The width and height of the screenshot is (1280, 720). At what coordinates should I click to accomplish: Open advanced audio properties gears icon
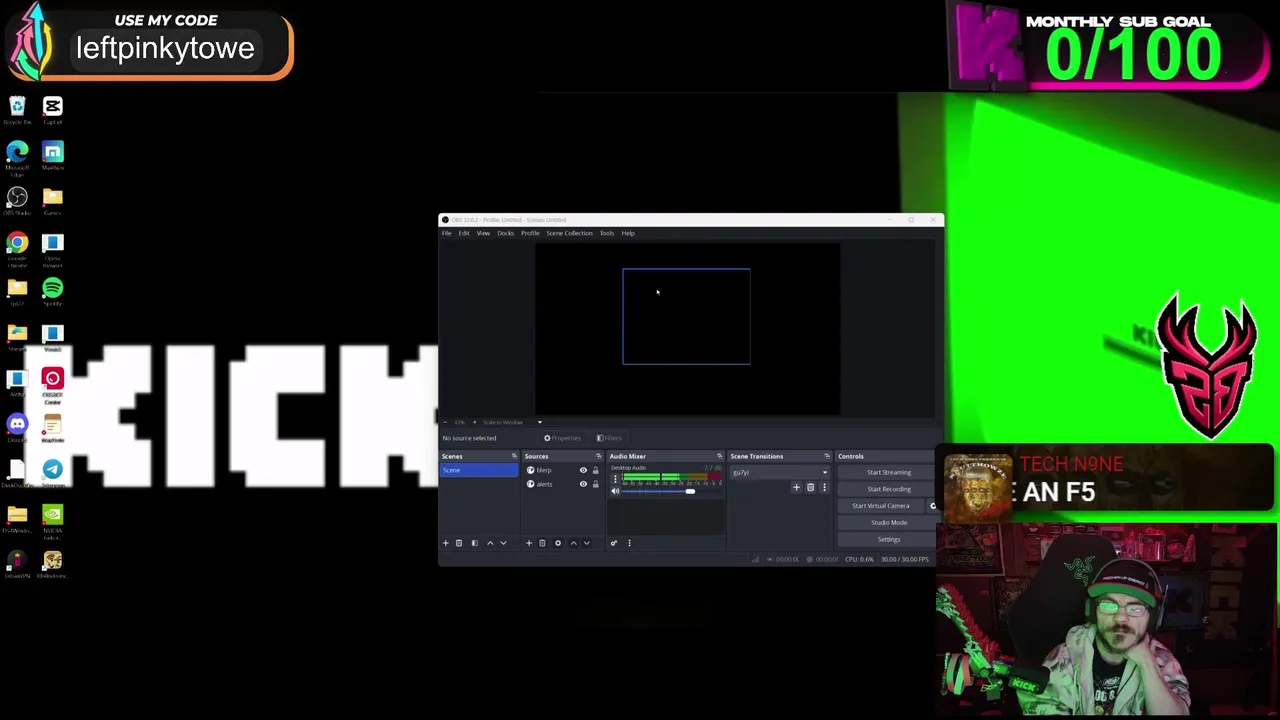(x=614, y=543)
